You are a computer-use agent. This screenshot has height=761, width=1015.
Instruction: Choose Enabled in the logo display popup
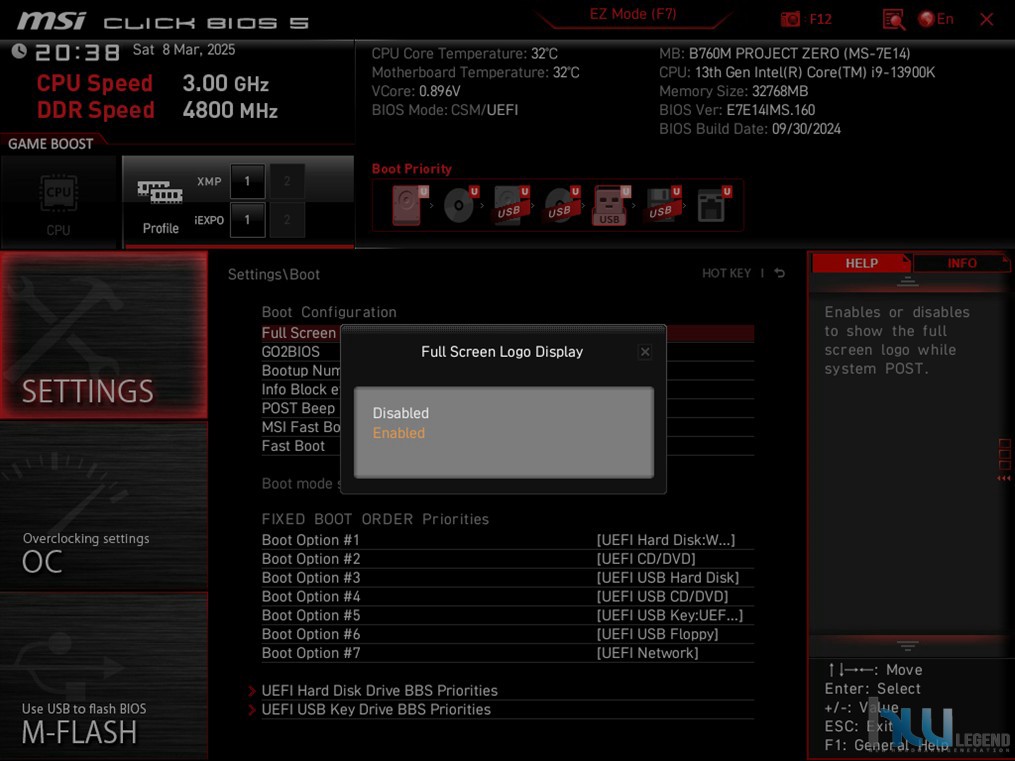tap(399, 433)
